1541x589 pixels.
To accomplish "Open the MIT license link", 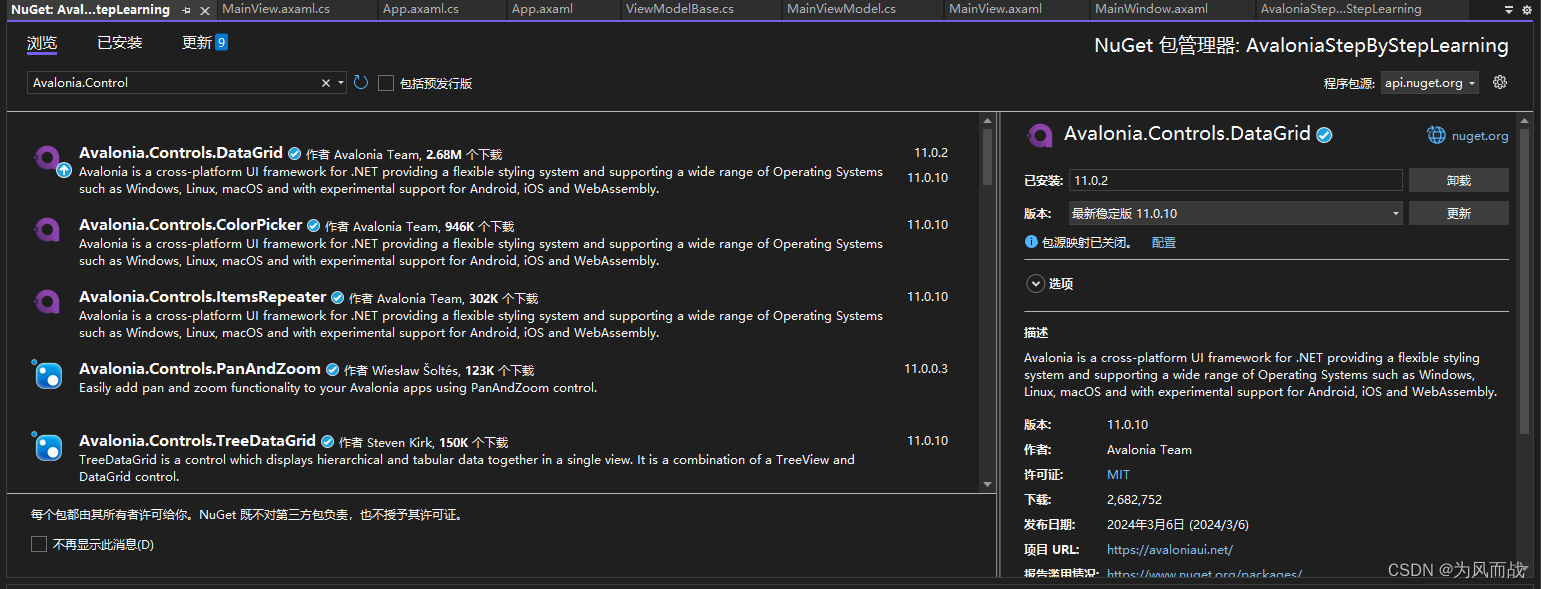I will tap(1117, 474).
